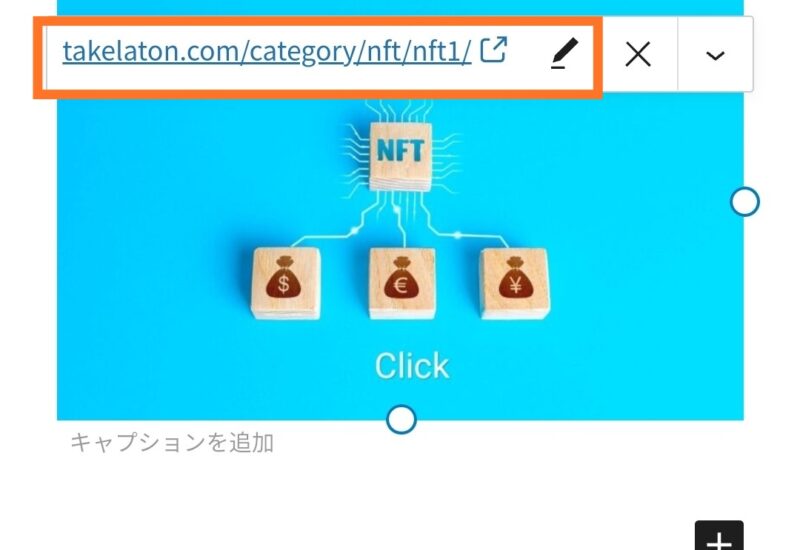Click the NFT wooden block in image
800x550 pixels.
400,155
